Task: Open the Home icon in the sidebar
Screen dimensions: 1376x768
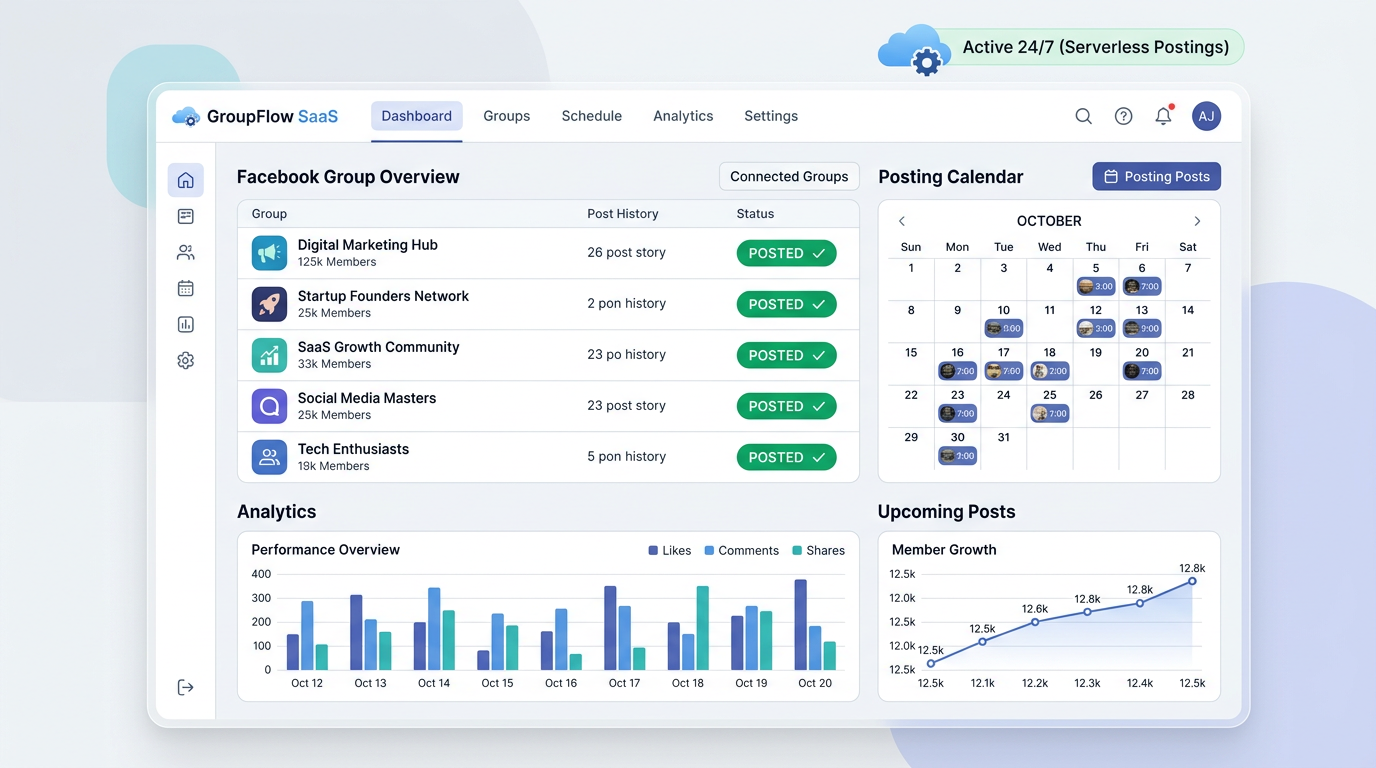Action: (x=185, y=179)
